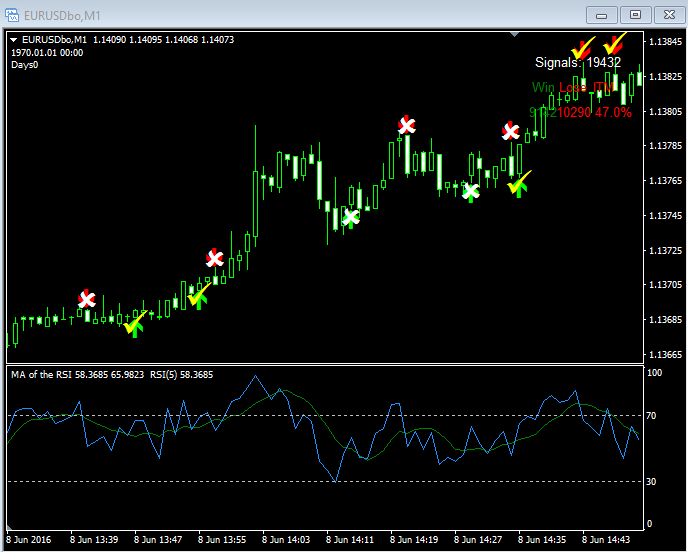The height and width of the screenshot is (552, 688).
Task: Click the 8 Jun 14:43 time label
Action: point(606,539)
